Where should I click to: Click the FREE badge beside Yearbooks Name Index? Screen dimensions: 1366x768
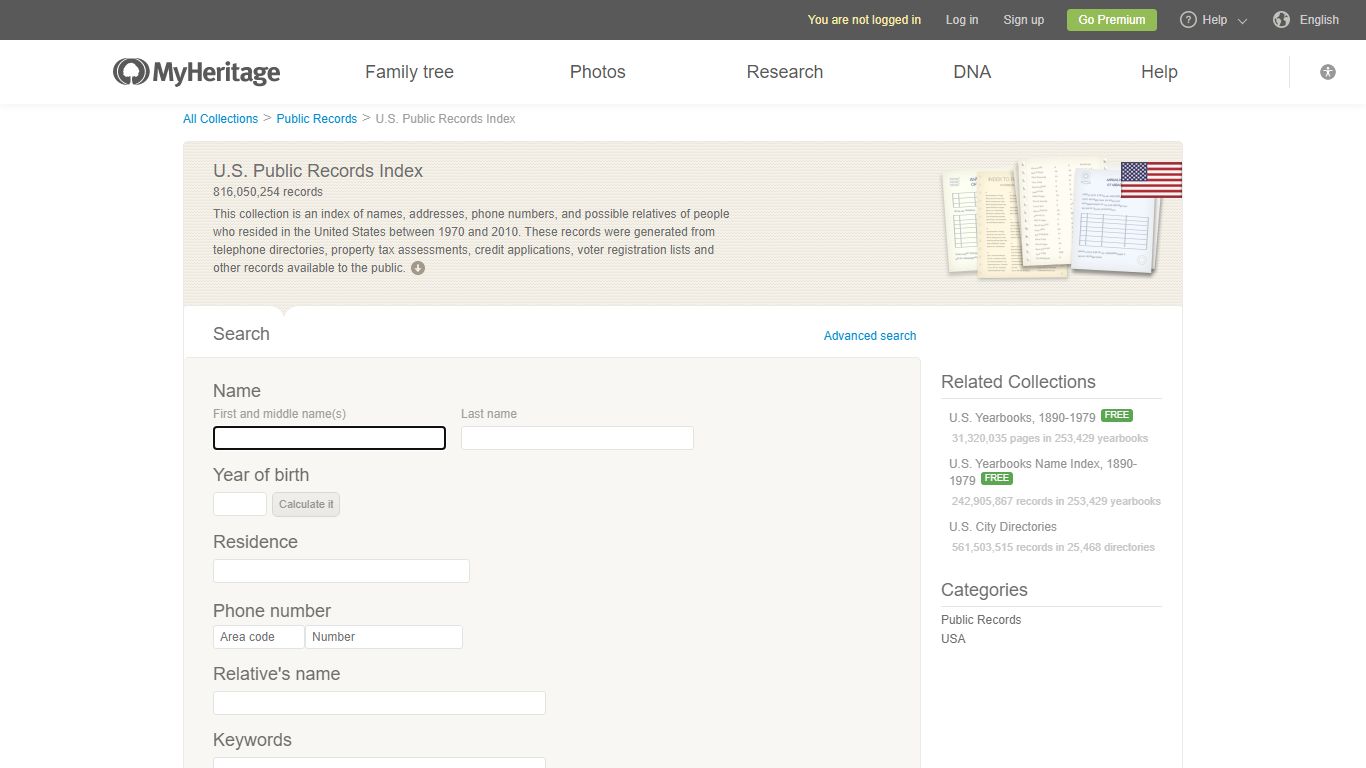[997, 478]
